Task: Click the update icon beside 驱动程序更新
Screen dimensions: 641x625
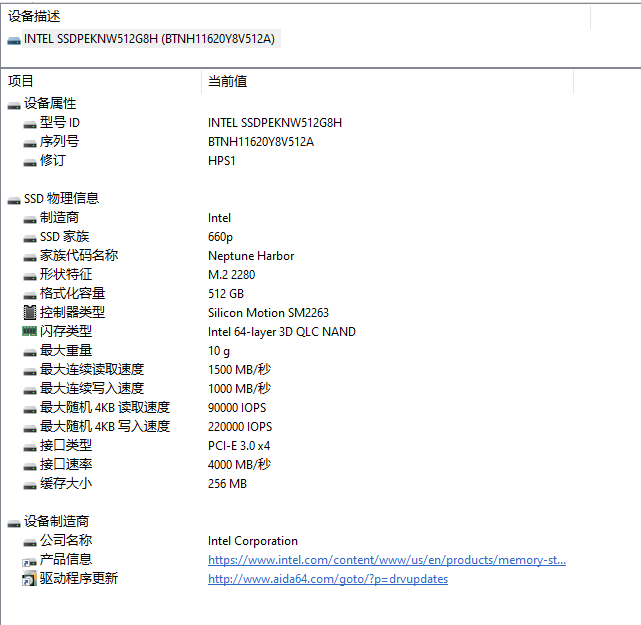Action: point(29,579)
